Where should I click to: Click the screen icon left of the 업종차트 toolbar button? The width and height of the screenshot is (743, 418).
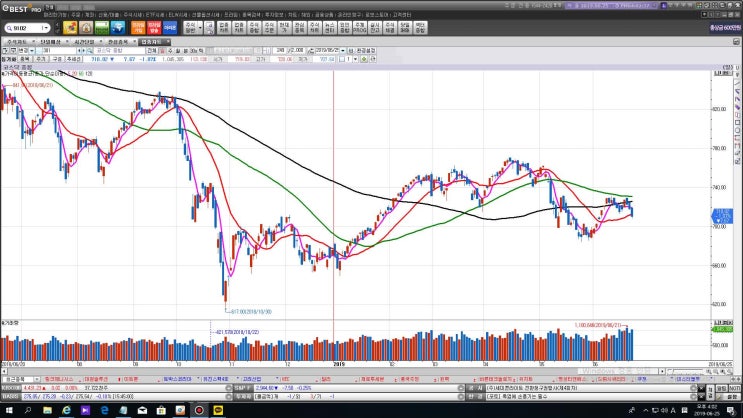209,27
